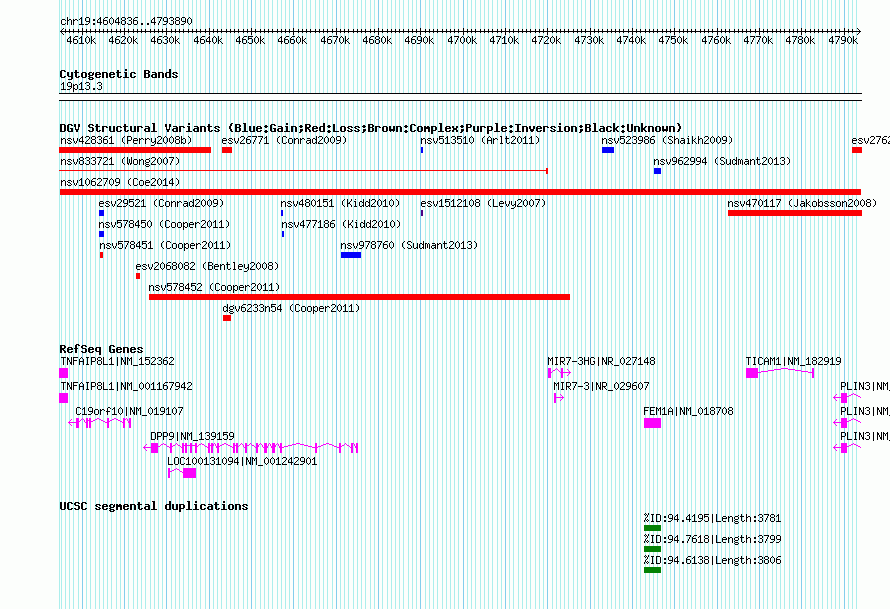Select the nsv1062709 (Coe2014) label
The image size is (890, 609).
120,182
